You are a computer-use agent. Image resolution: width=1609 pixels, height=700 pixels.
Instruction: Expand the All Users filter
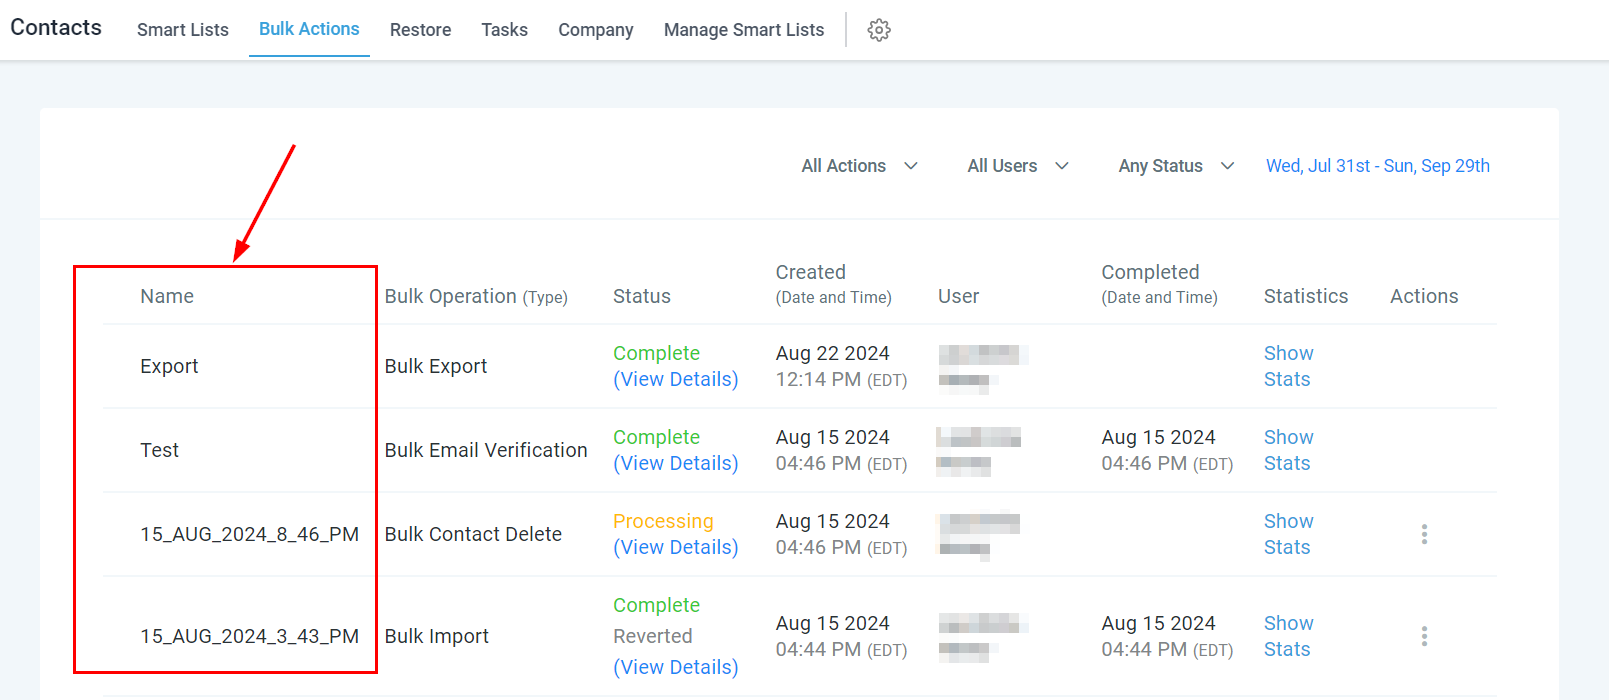1018,166
